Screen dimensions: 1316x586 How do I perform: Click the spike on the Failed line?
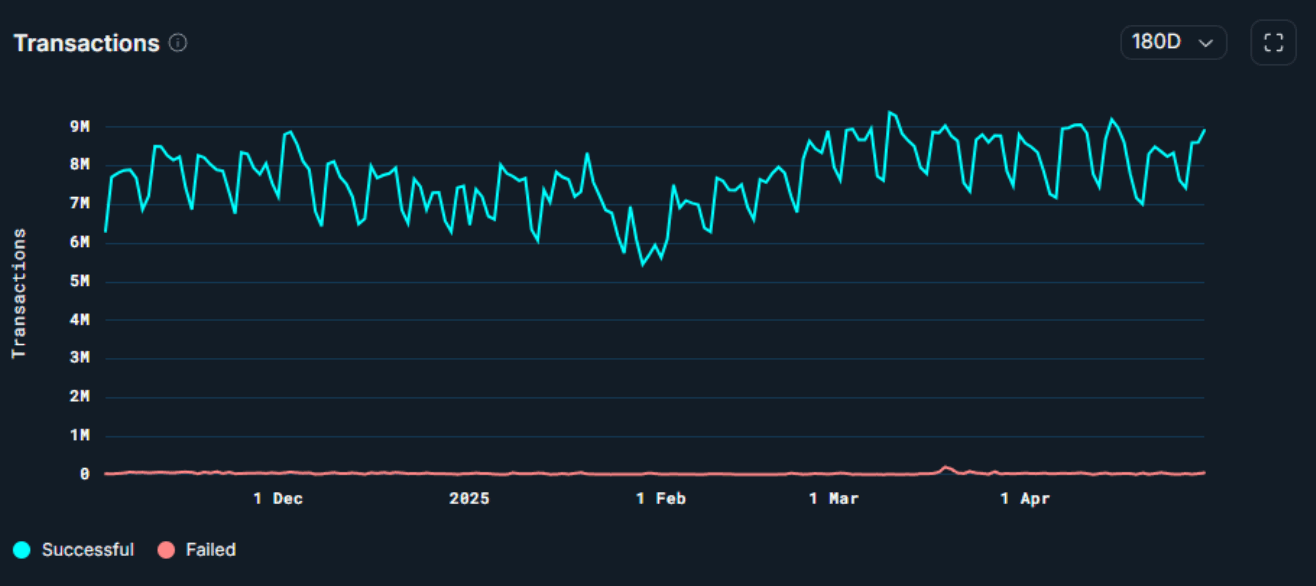tap(945, 467)
